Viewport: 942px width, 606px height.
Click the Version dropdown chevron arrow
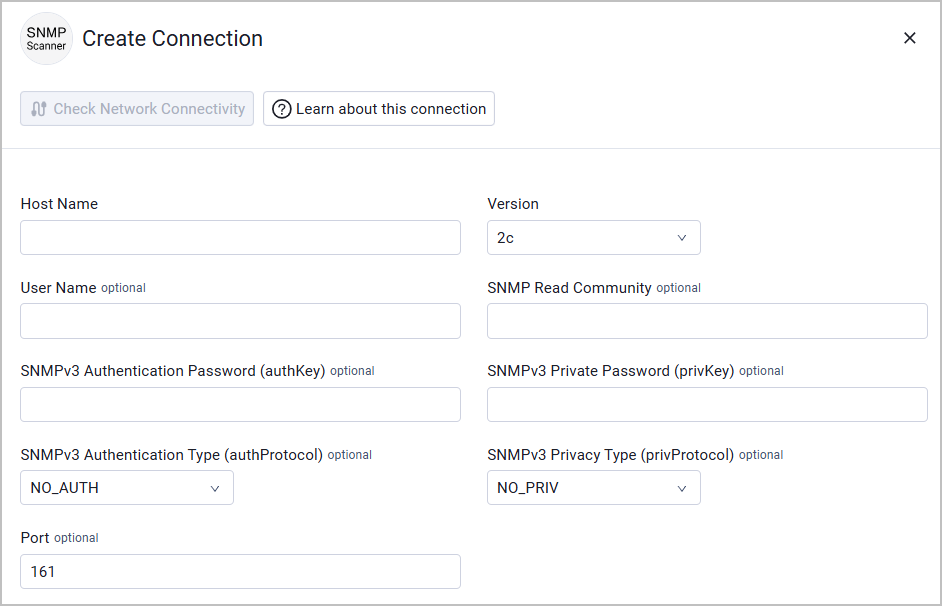682,238
